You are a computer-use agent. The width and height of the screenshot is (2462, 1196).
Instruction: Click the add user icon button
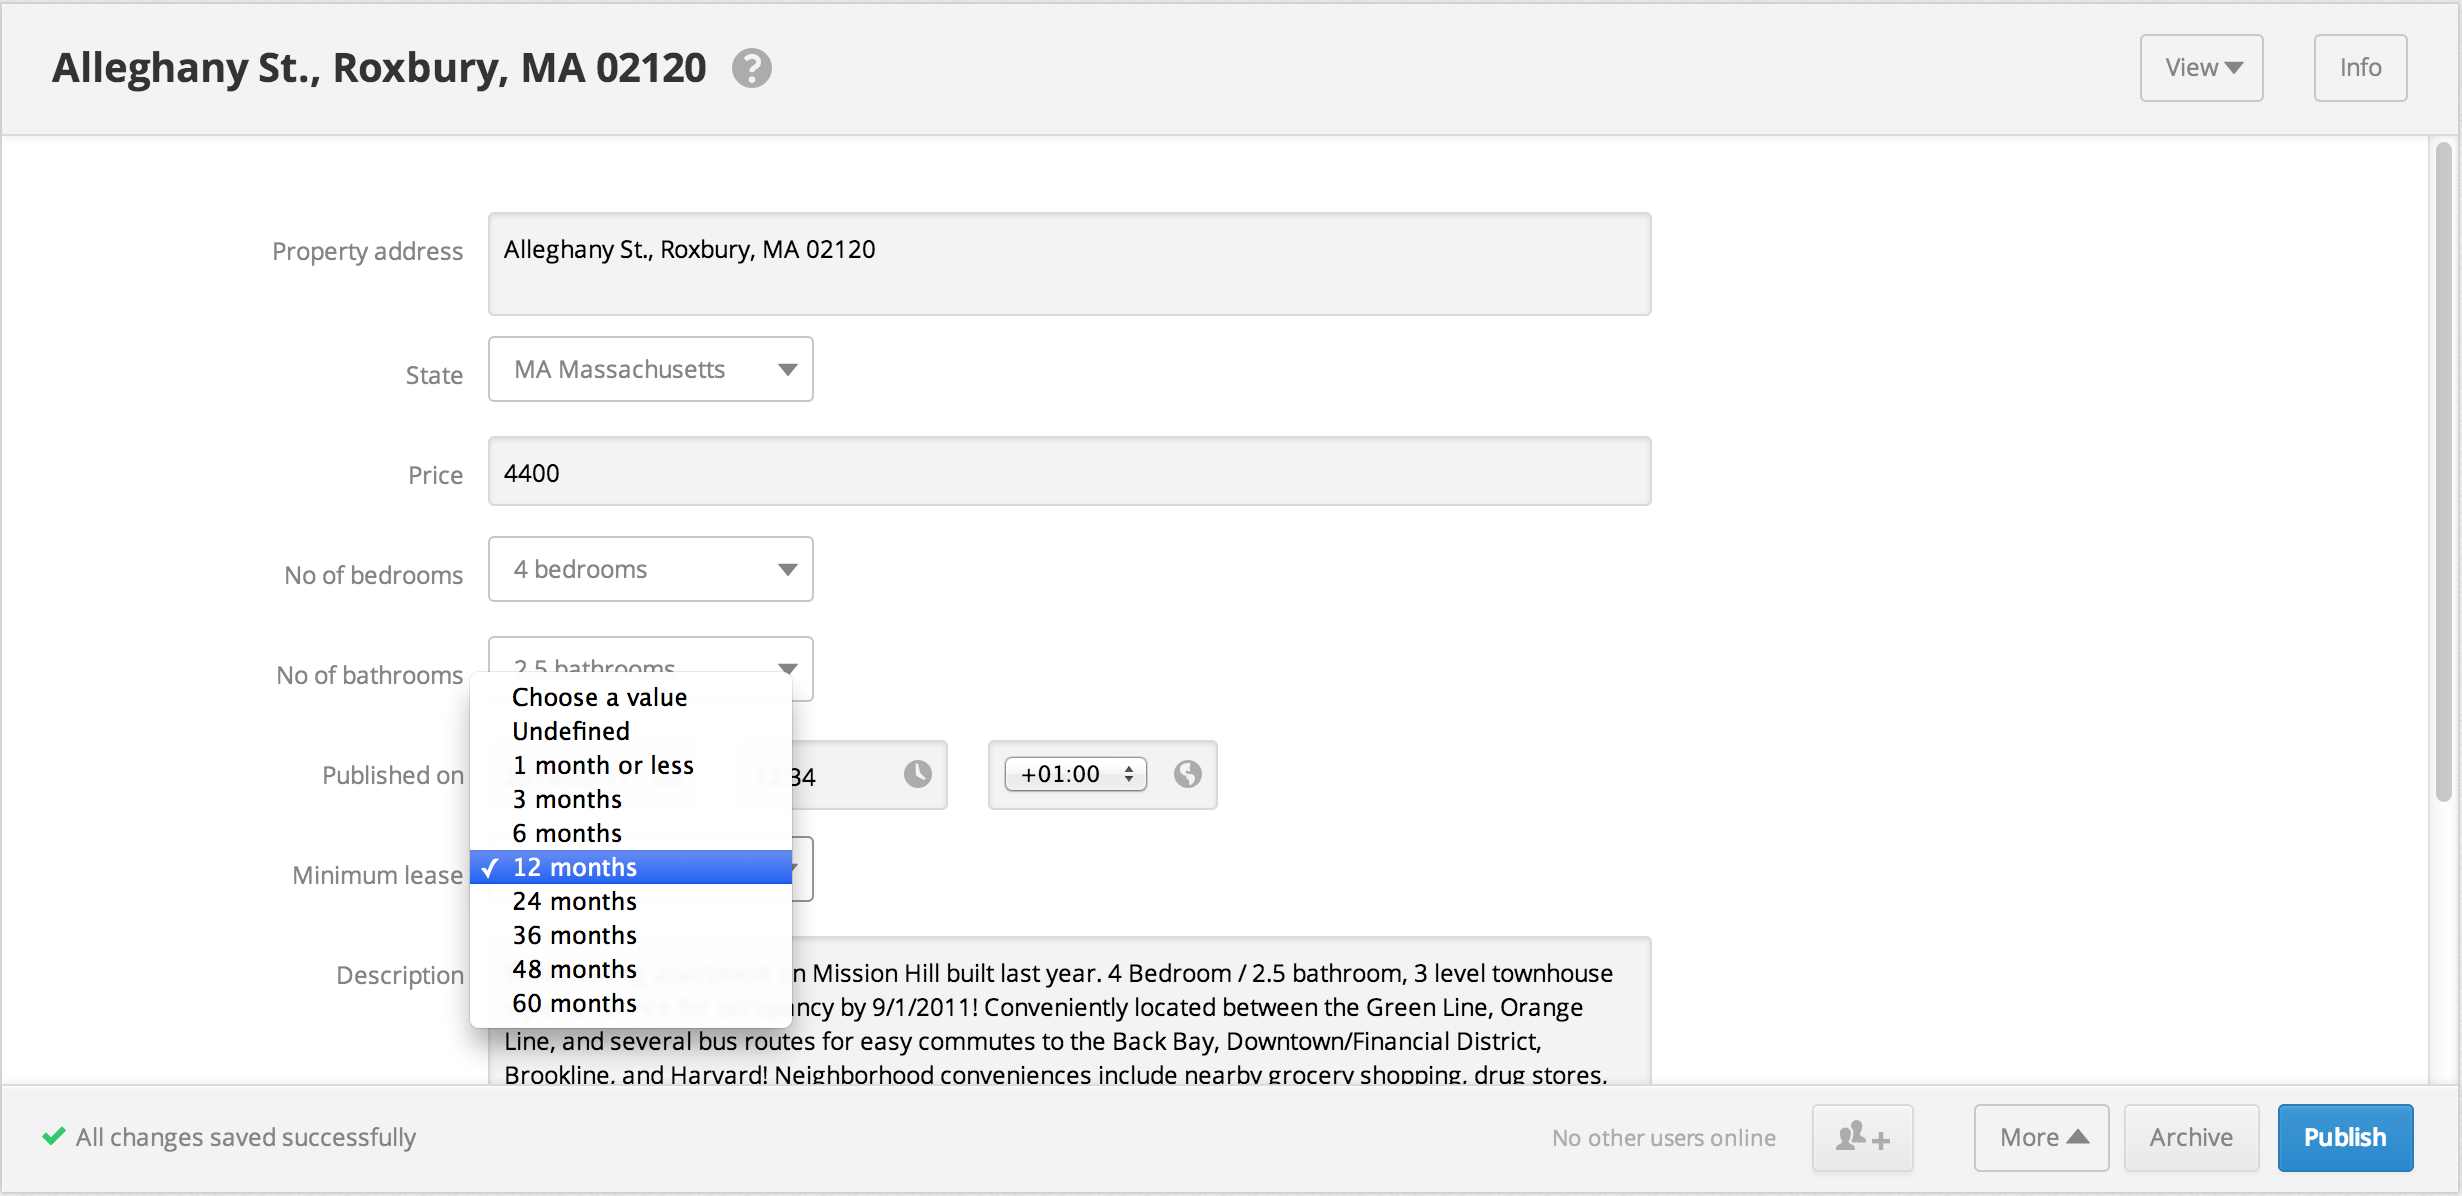[x=1862, y=1137]
